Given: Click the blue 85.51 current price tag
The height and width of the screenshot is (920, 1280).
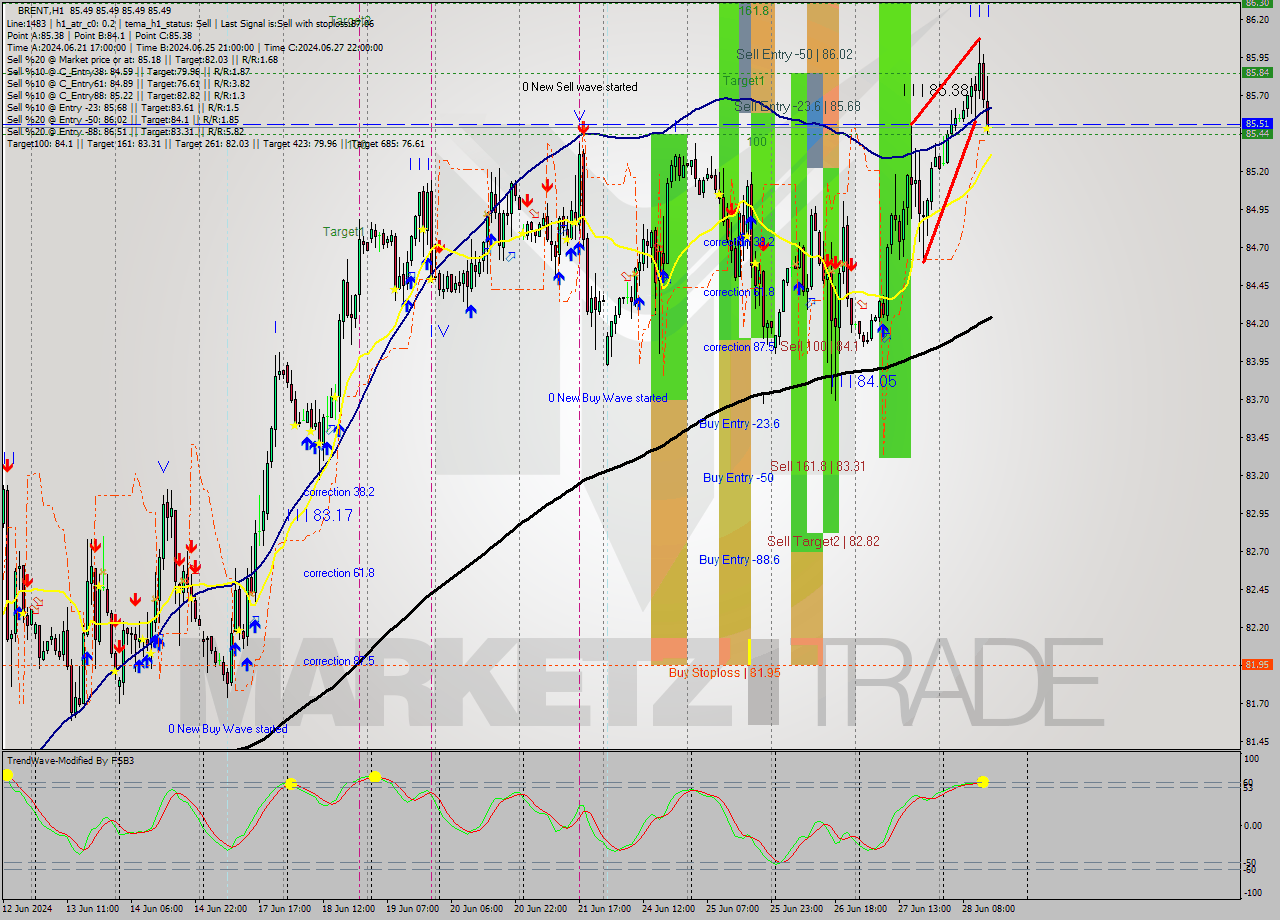Looking at the screenshot, I should 1256,124.
